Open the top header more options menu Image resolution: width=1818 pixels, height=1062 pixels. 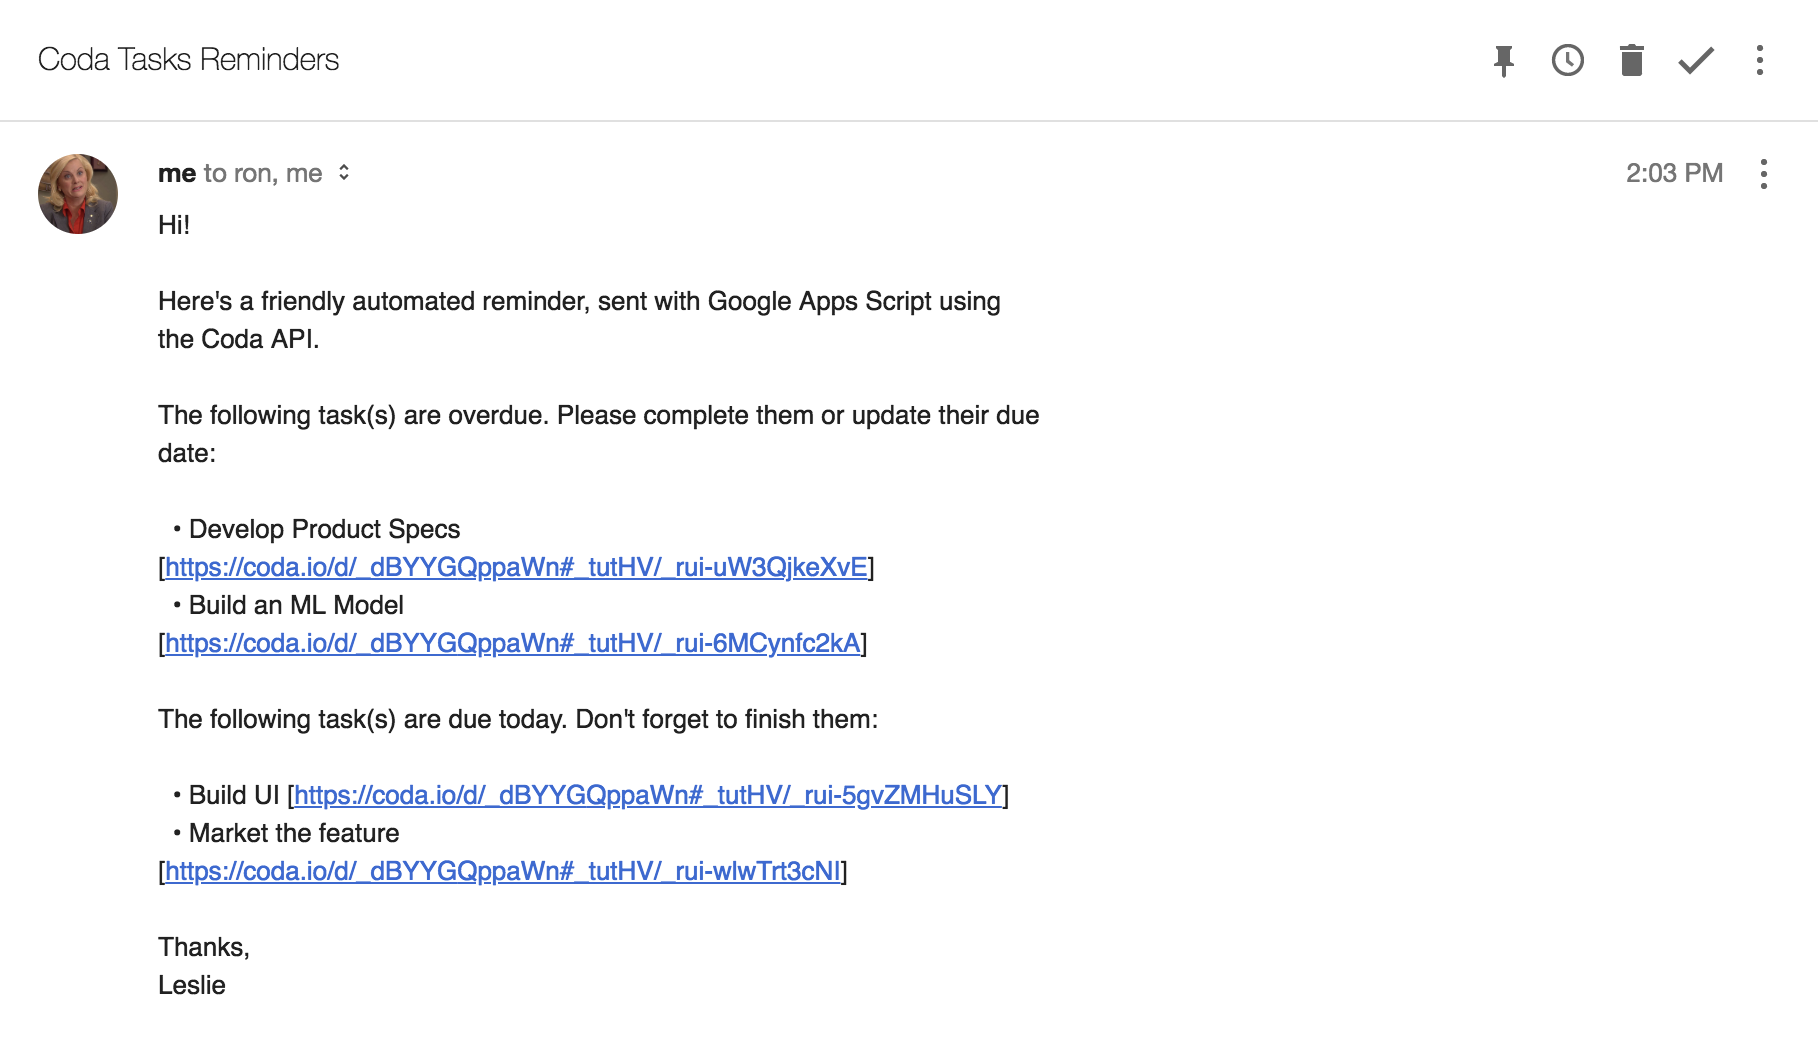tap(1760, 61)
